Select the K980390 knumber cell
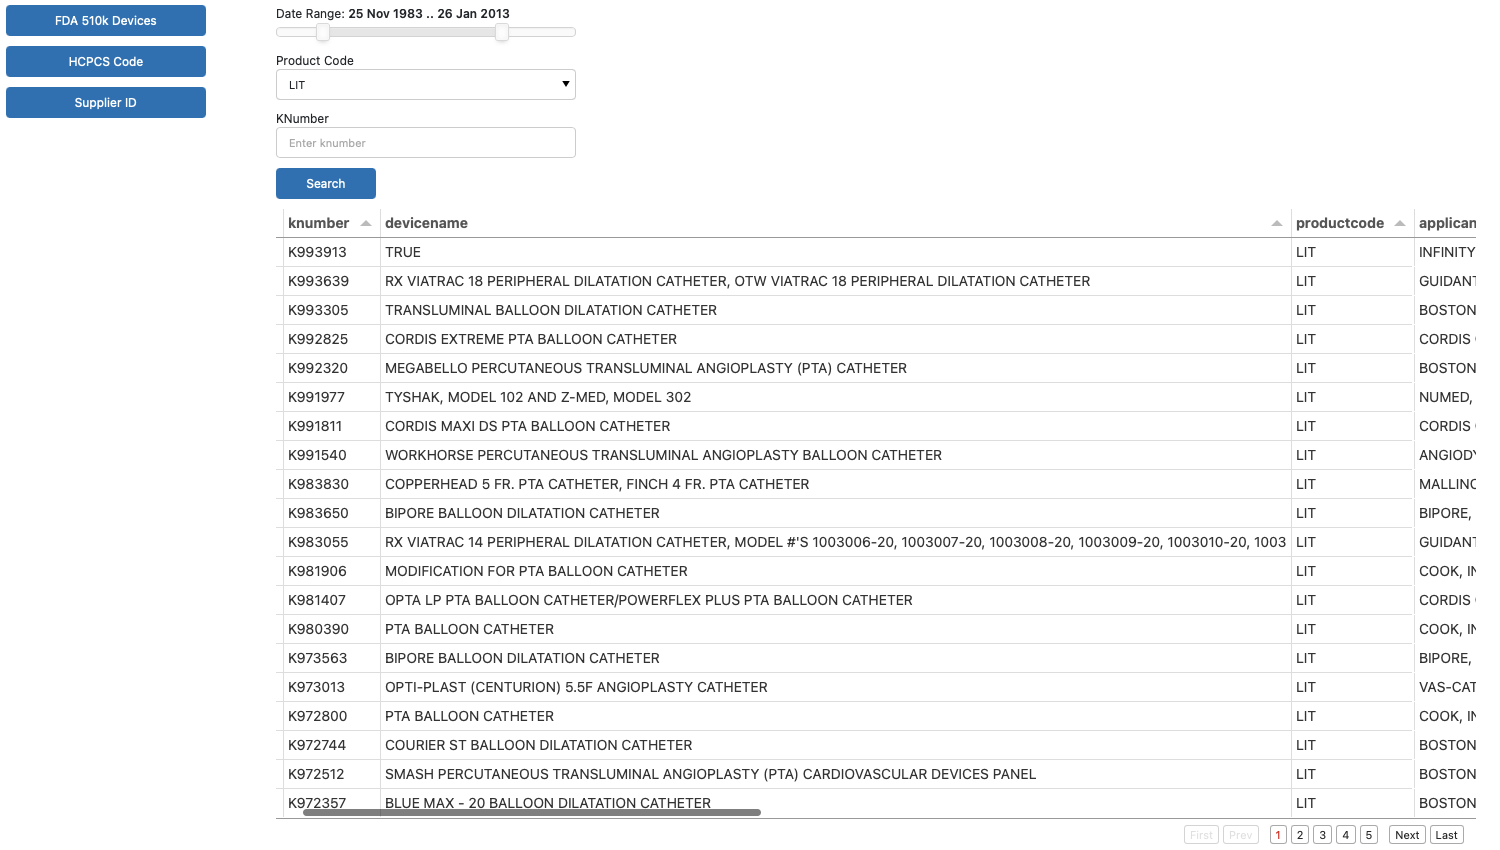 pyautogui.click(x=332, y=629)
